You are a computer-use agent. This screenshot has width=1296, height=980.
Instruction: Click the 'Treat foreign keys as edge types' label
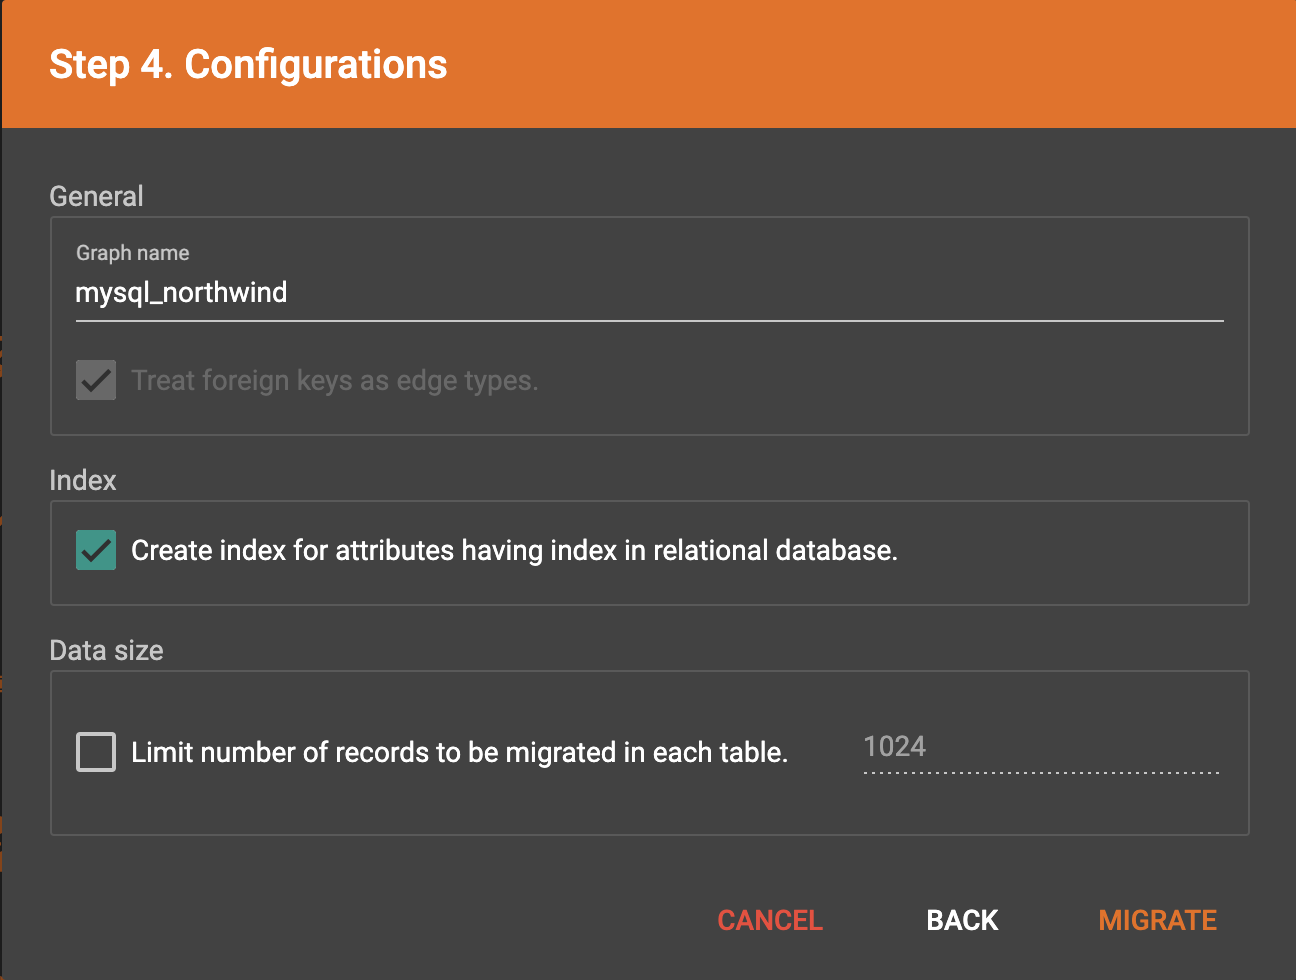[x=335, y=381]
